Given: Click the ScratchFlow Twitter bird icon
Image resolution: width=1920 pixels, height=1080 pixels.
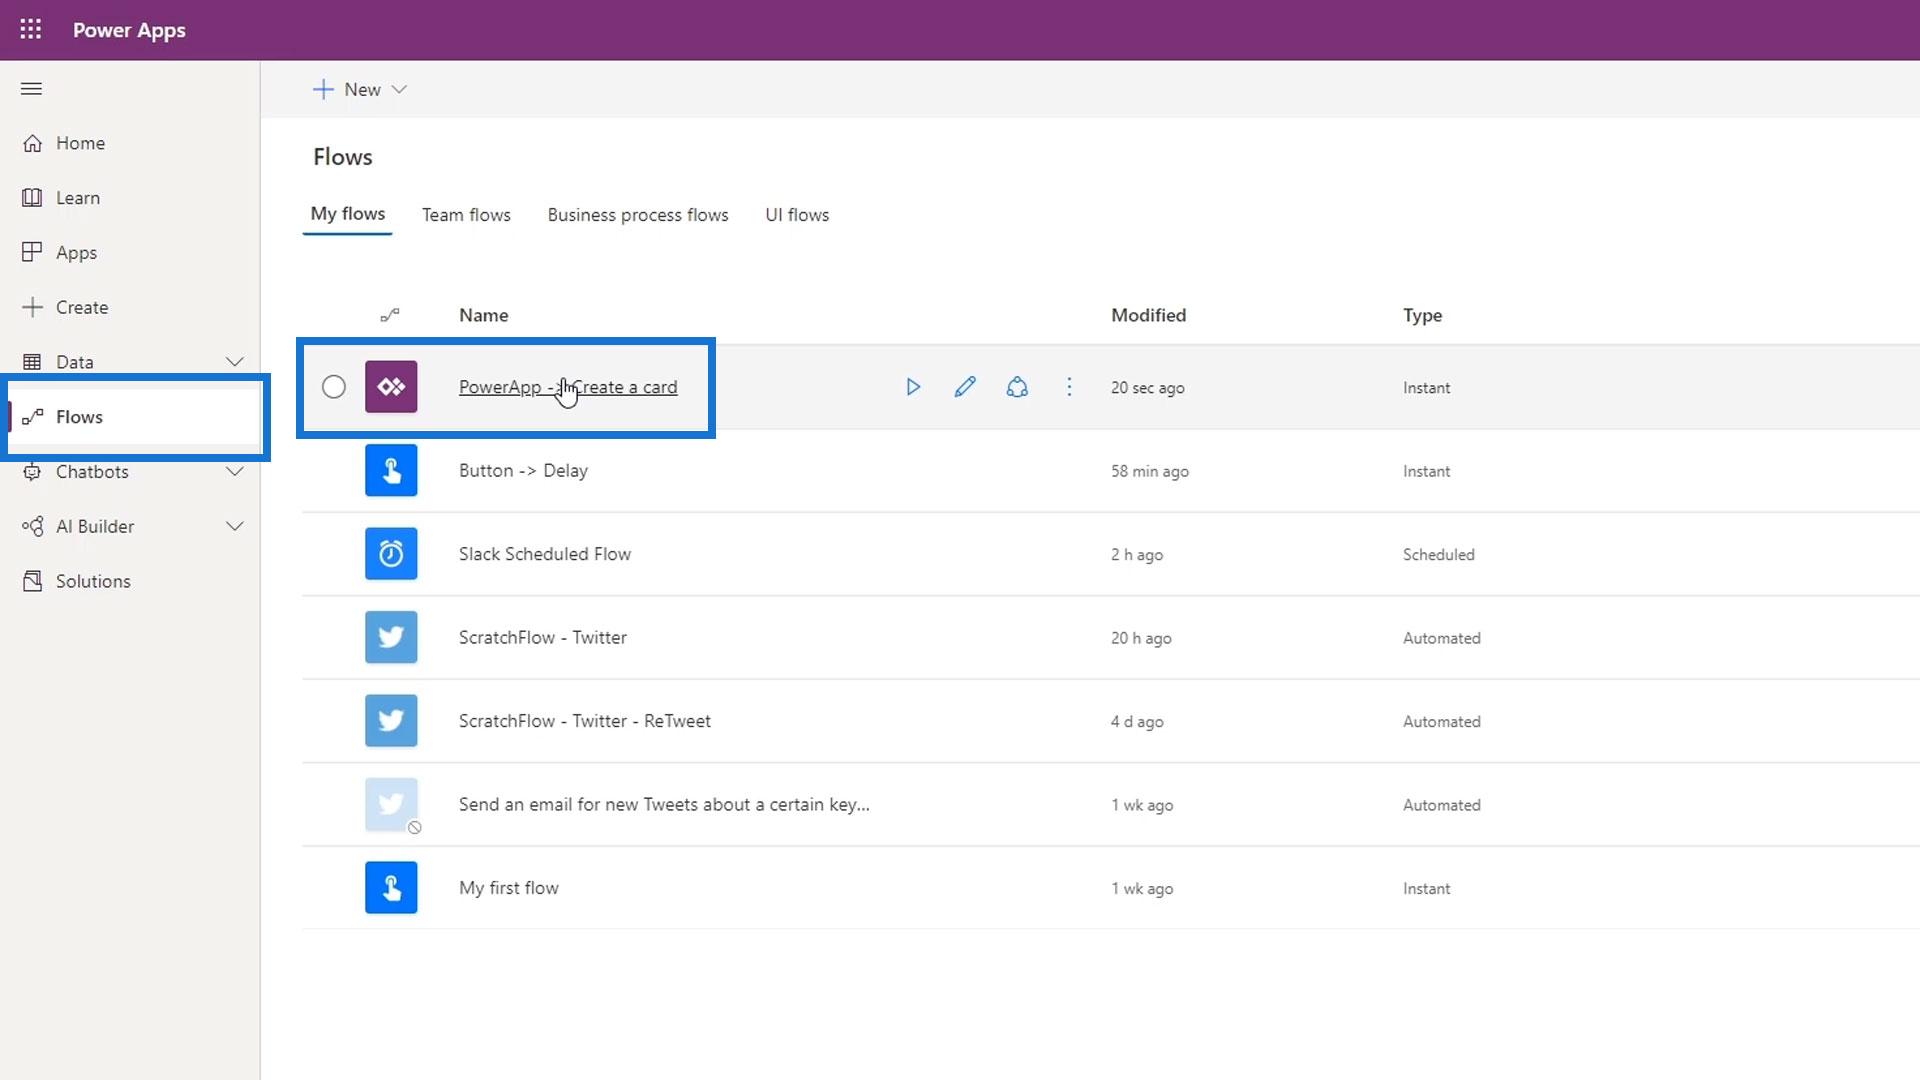Looking at the screenshot, I should point(391,638).
